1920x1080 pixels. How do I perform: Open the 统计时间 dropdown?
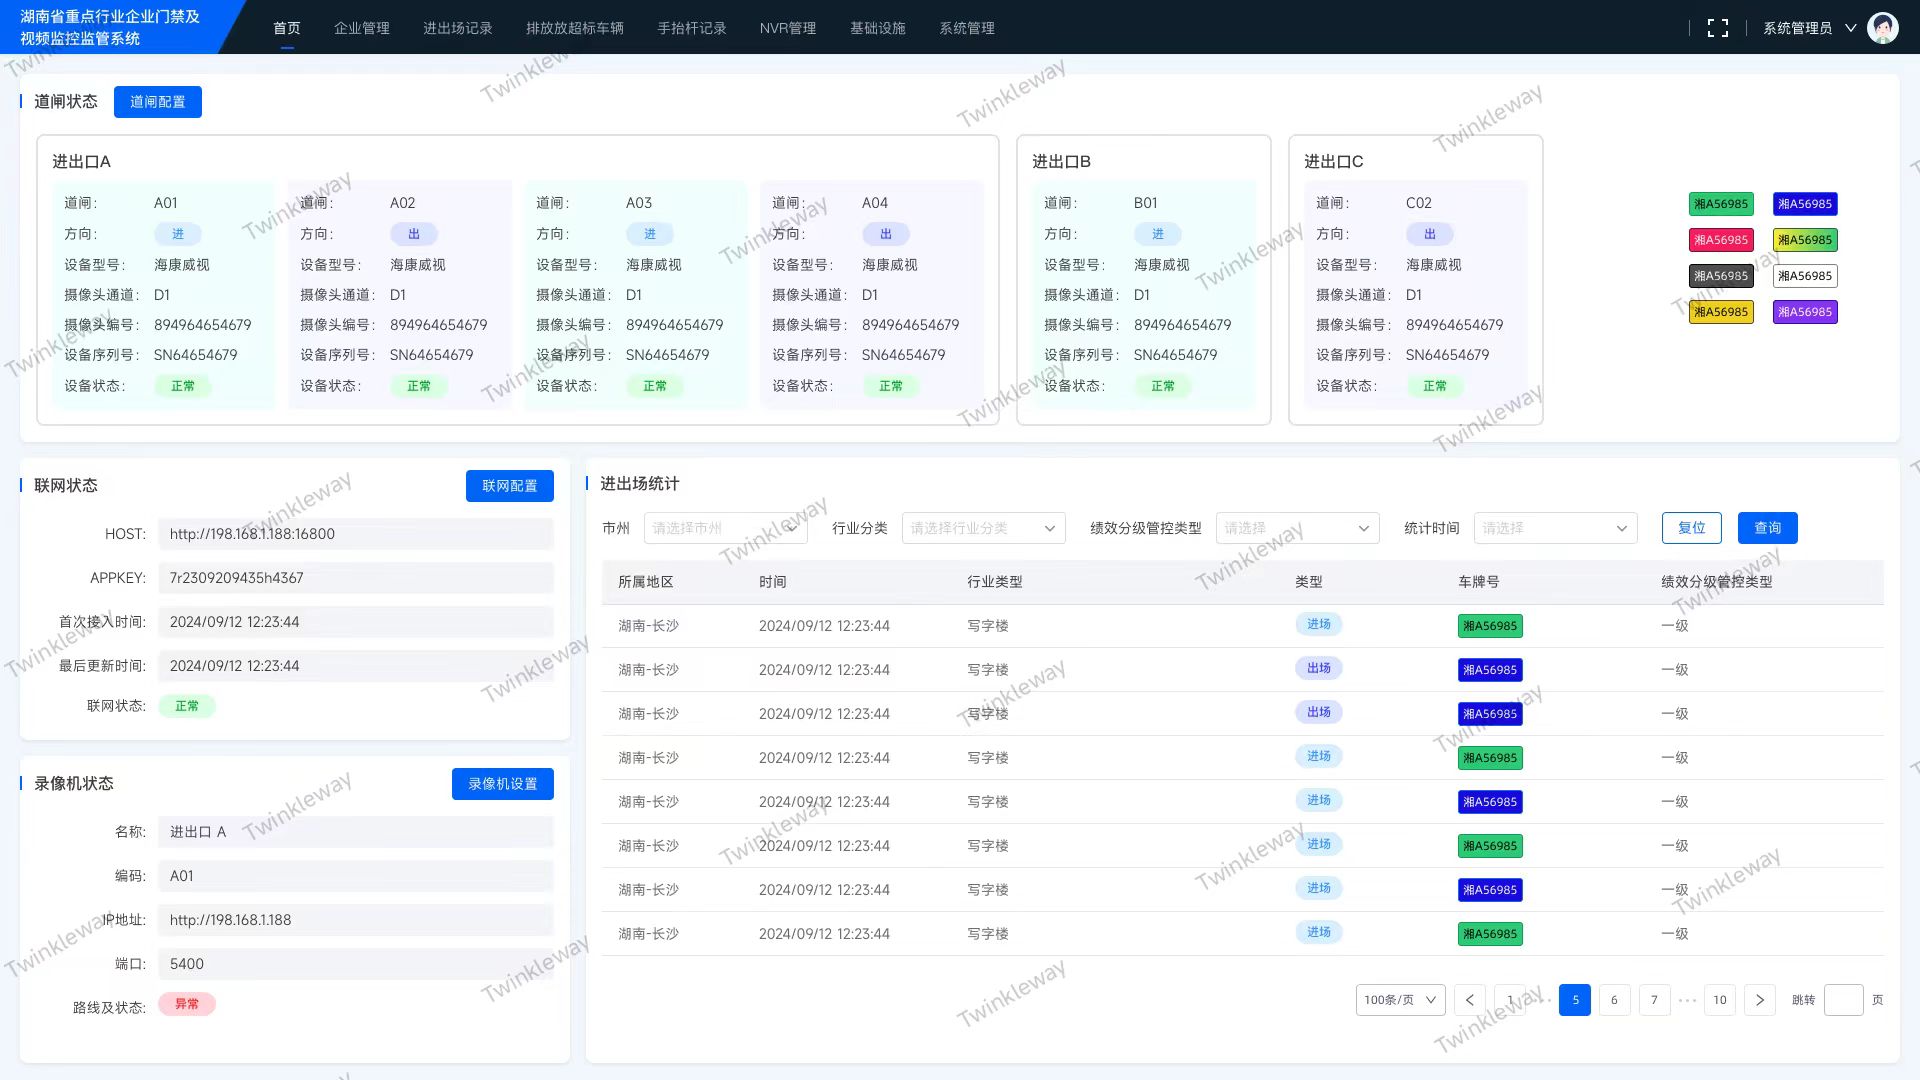tap(1554, 528)
